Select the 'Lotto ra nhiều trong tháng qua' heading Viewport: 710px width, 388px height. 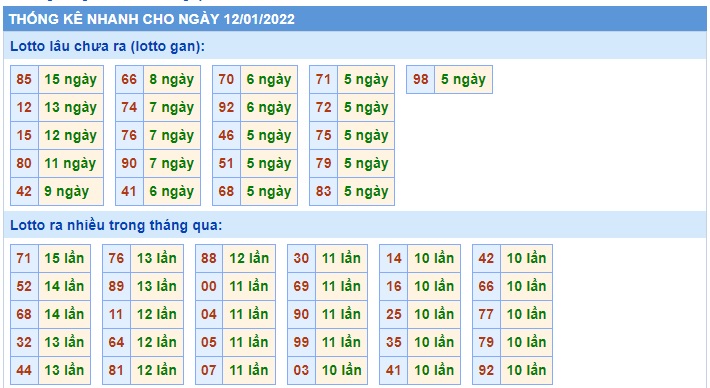pyautogui.click(x=116, y=225)
